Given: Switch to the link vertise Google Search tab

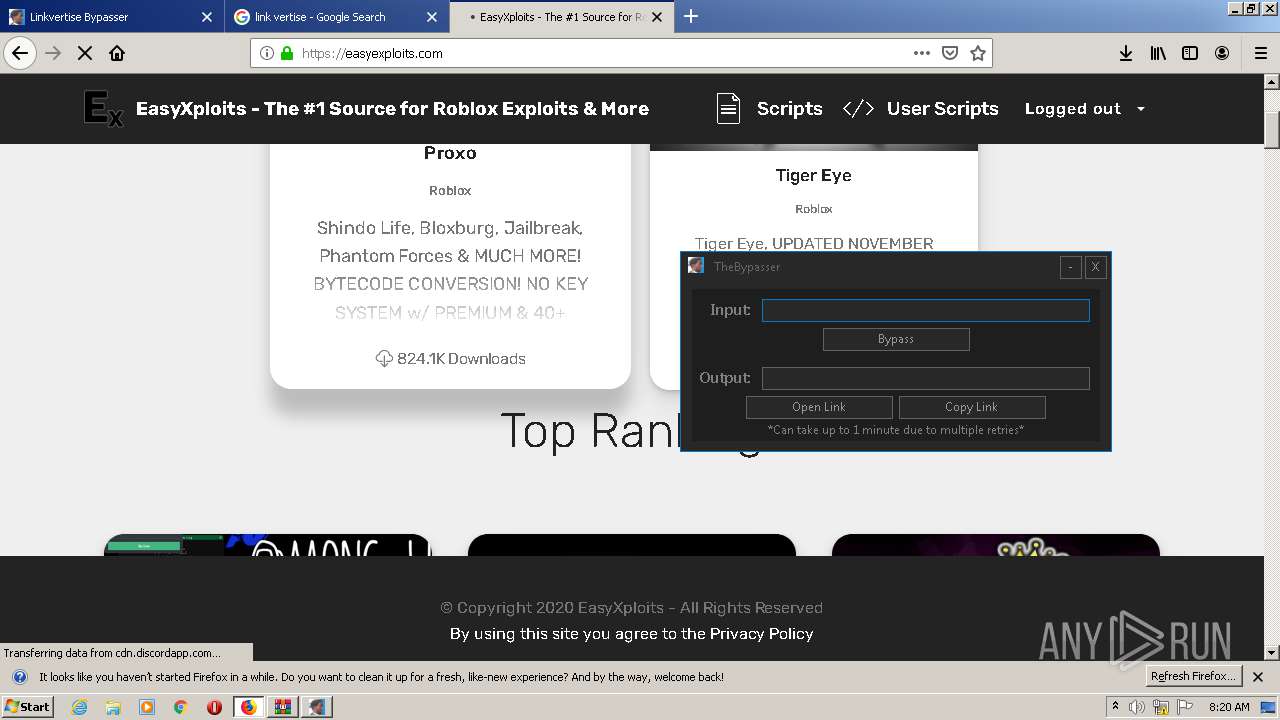Looking at the screenshot, I should [x=337, y=16].
